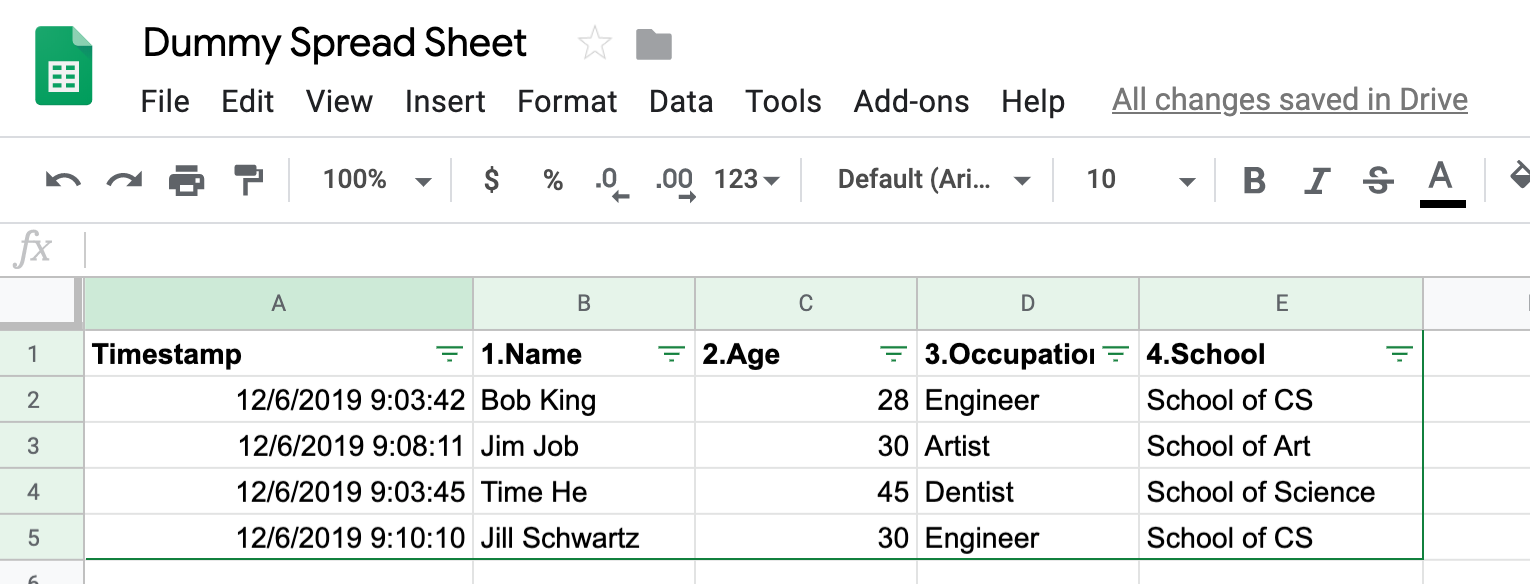Open the Google Sheets home icon

tap(64, 66)
